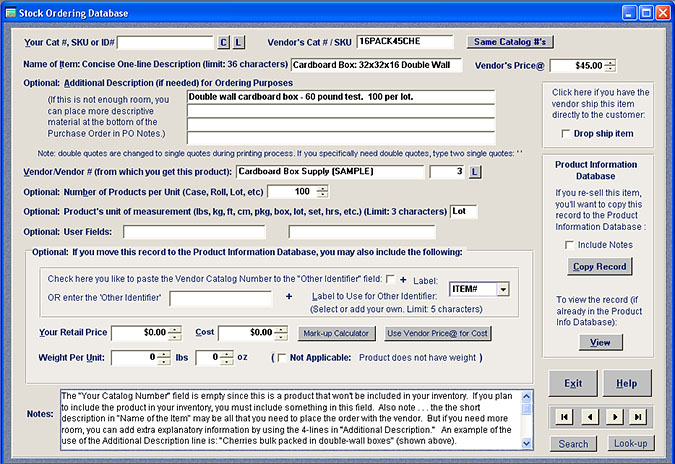Click the fourth Additional Description line
Screen dimensions: 675x464
(341, 138)
